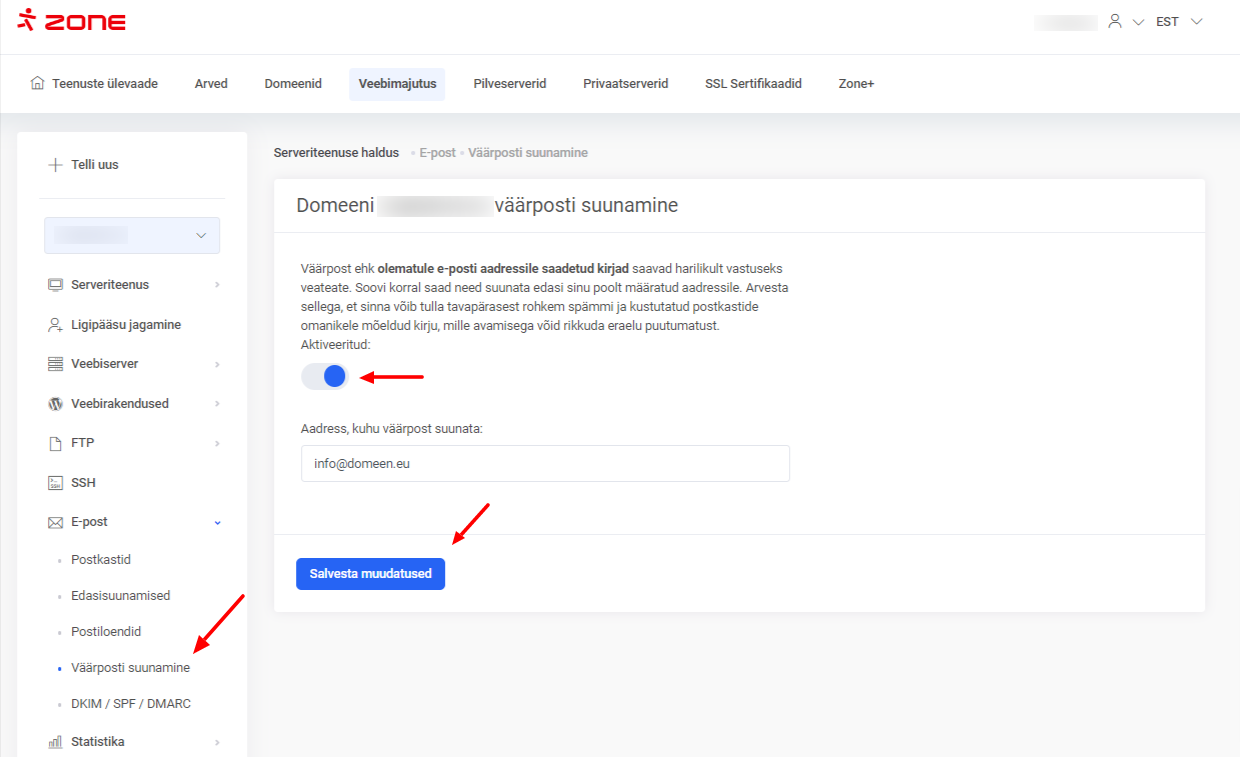The height and width of the screenshot is (757, 1240).
Task: Open the SSL Sertifikaadid tab
Action: [x=753, y=84]
